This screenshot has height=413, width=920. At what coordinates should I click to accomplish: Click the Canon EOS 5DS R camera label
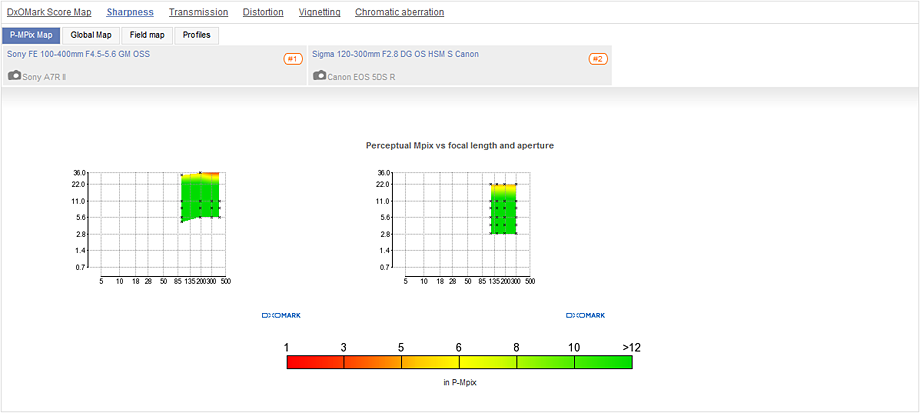click(x=361, y=77)
